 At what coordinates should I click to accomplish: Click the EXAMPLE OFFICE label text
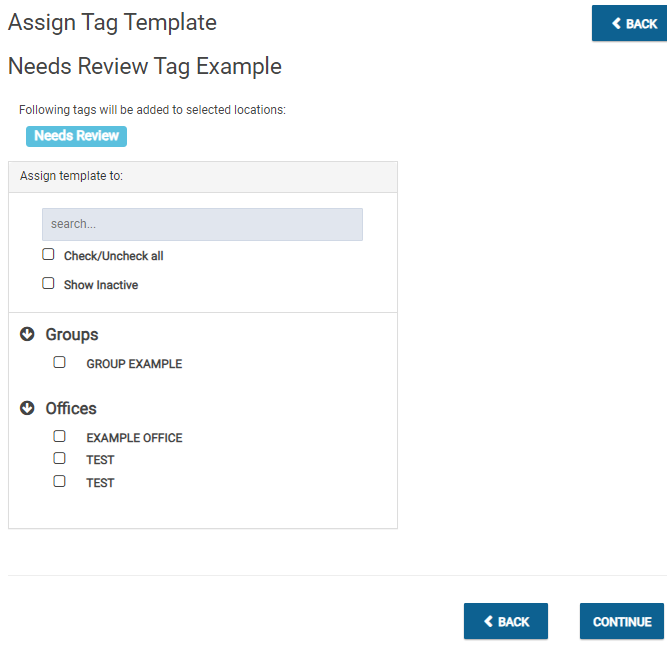[x=134, y=438]
